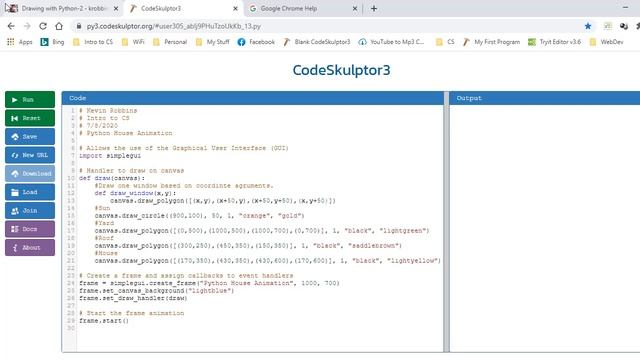Click the CodeSkulptor3 page title
The image size is (640, 360).
(x=341, y=70)
